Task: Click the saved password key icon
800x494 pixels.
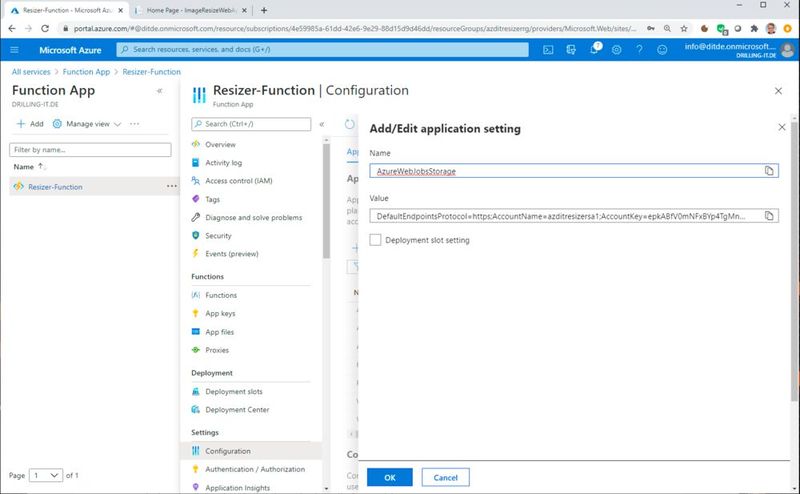Action: click(651, 29)
